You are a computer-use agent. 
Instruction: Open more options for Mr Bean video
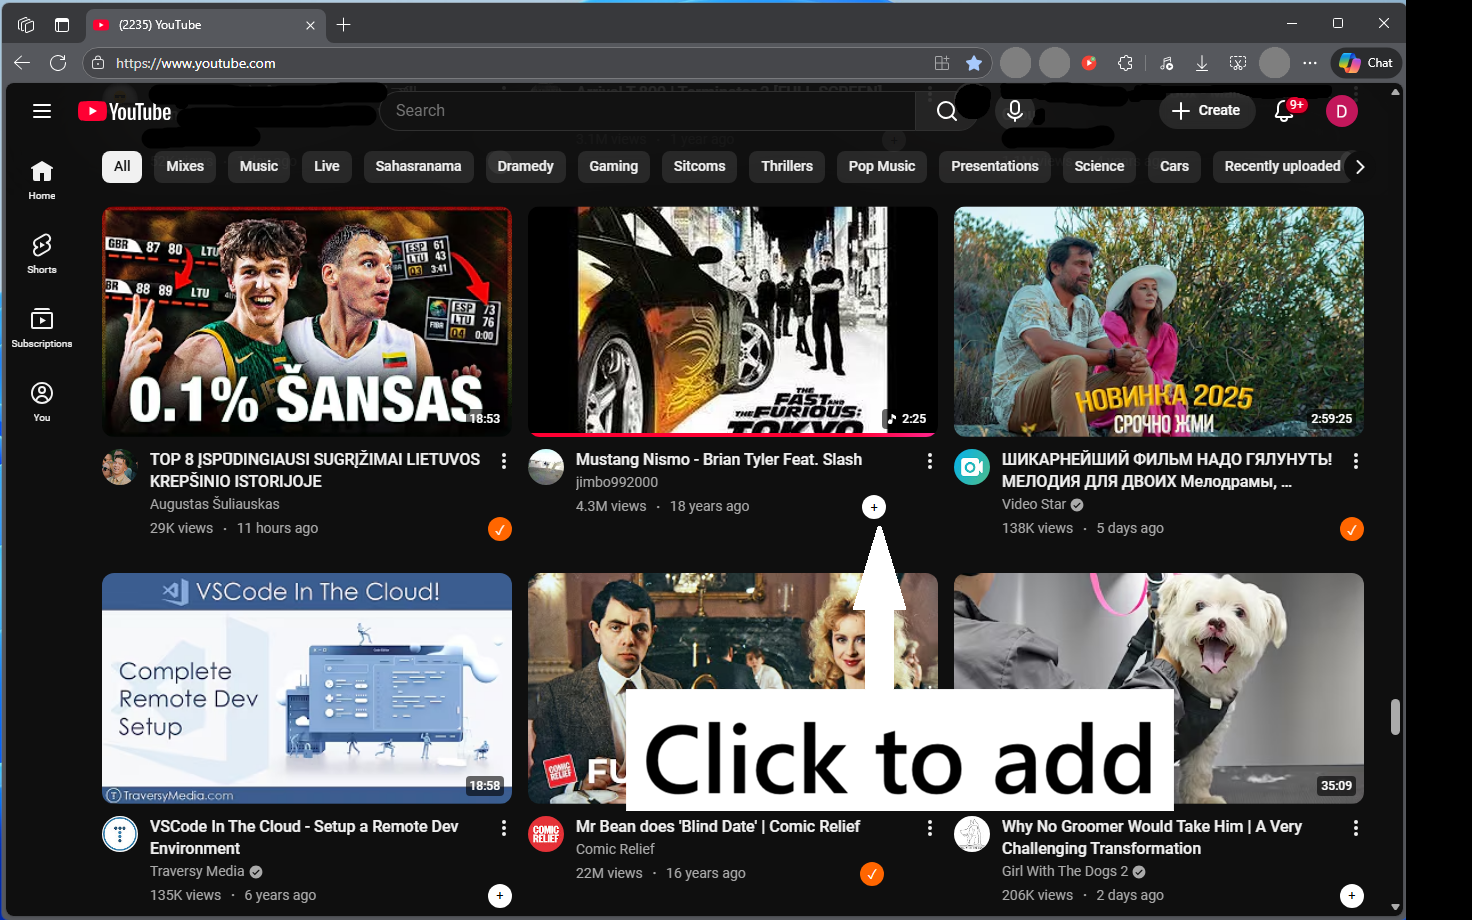[930, 828]
